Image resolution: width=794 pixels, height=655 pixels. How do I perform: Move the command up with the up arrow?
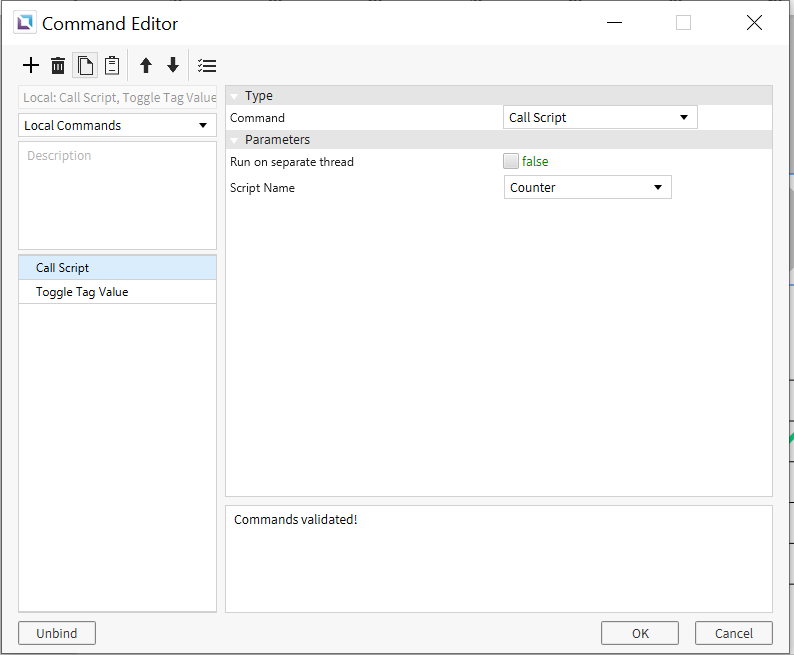coord(146,65)
